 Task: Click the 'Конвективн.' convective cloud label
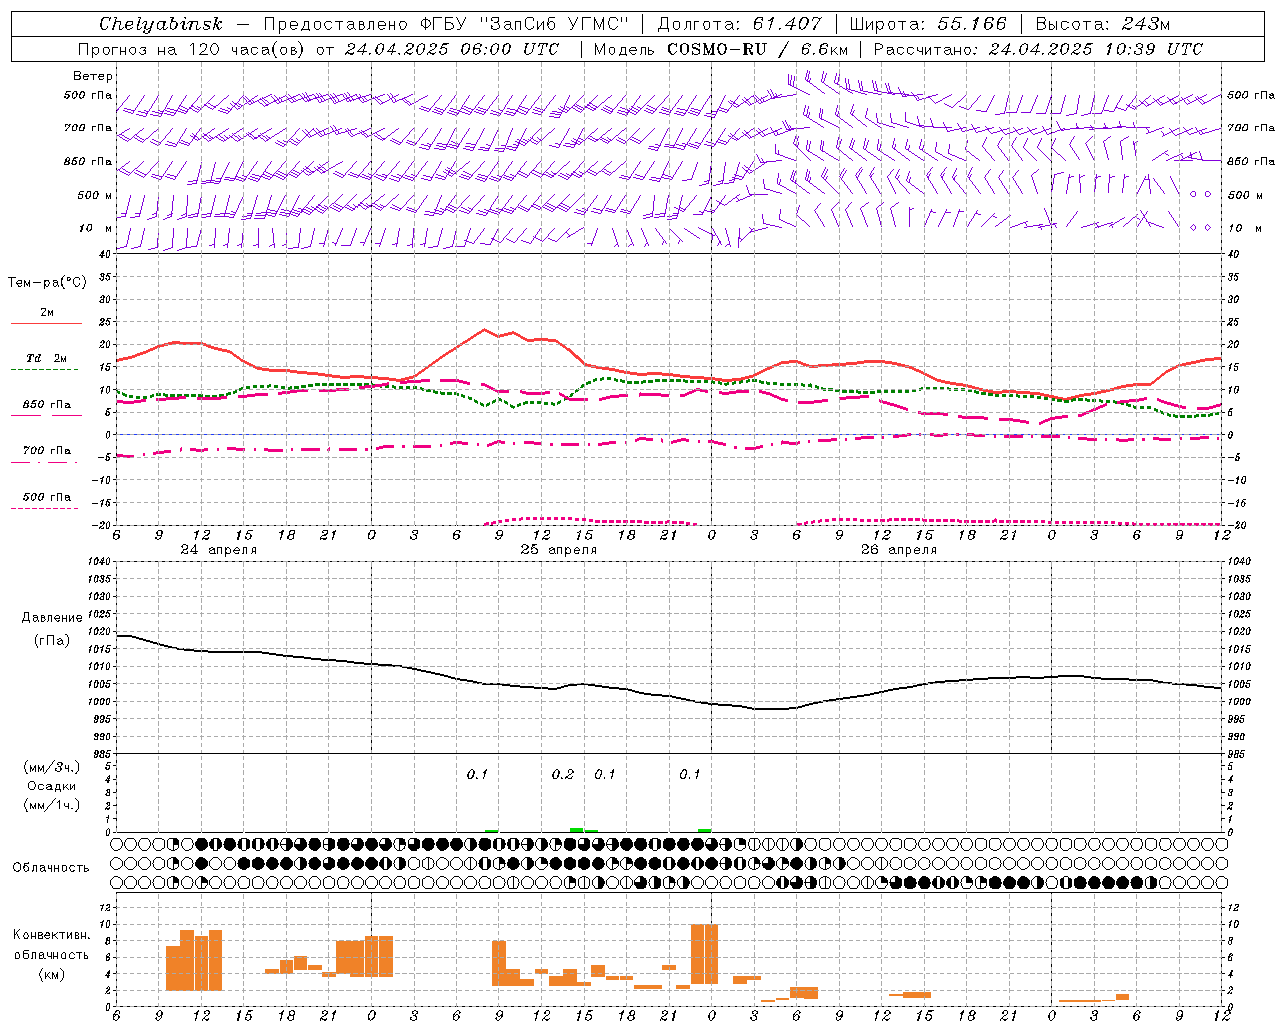tap(51, 935)
